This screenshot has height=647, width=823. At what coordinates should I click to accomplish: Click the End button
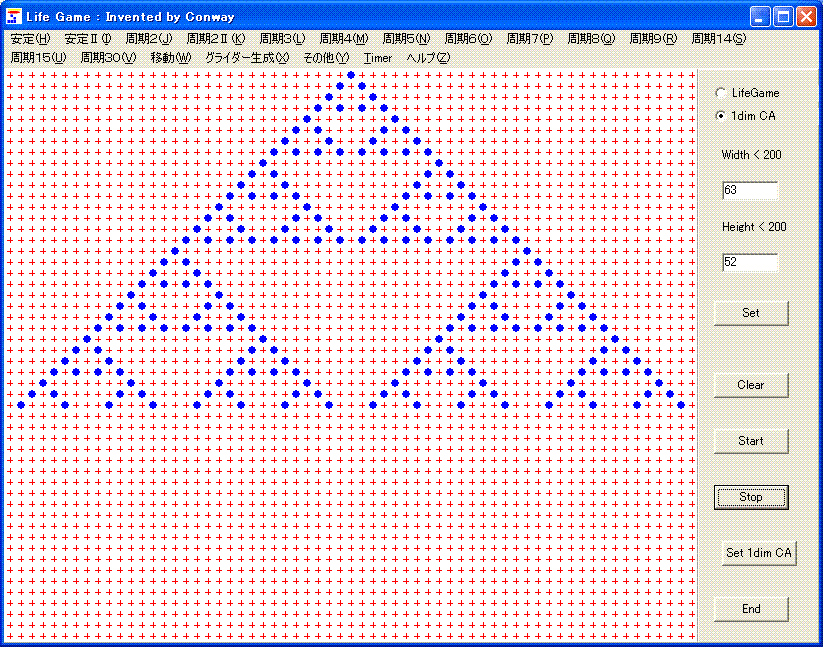click(x=751, y=609)
